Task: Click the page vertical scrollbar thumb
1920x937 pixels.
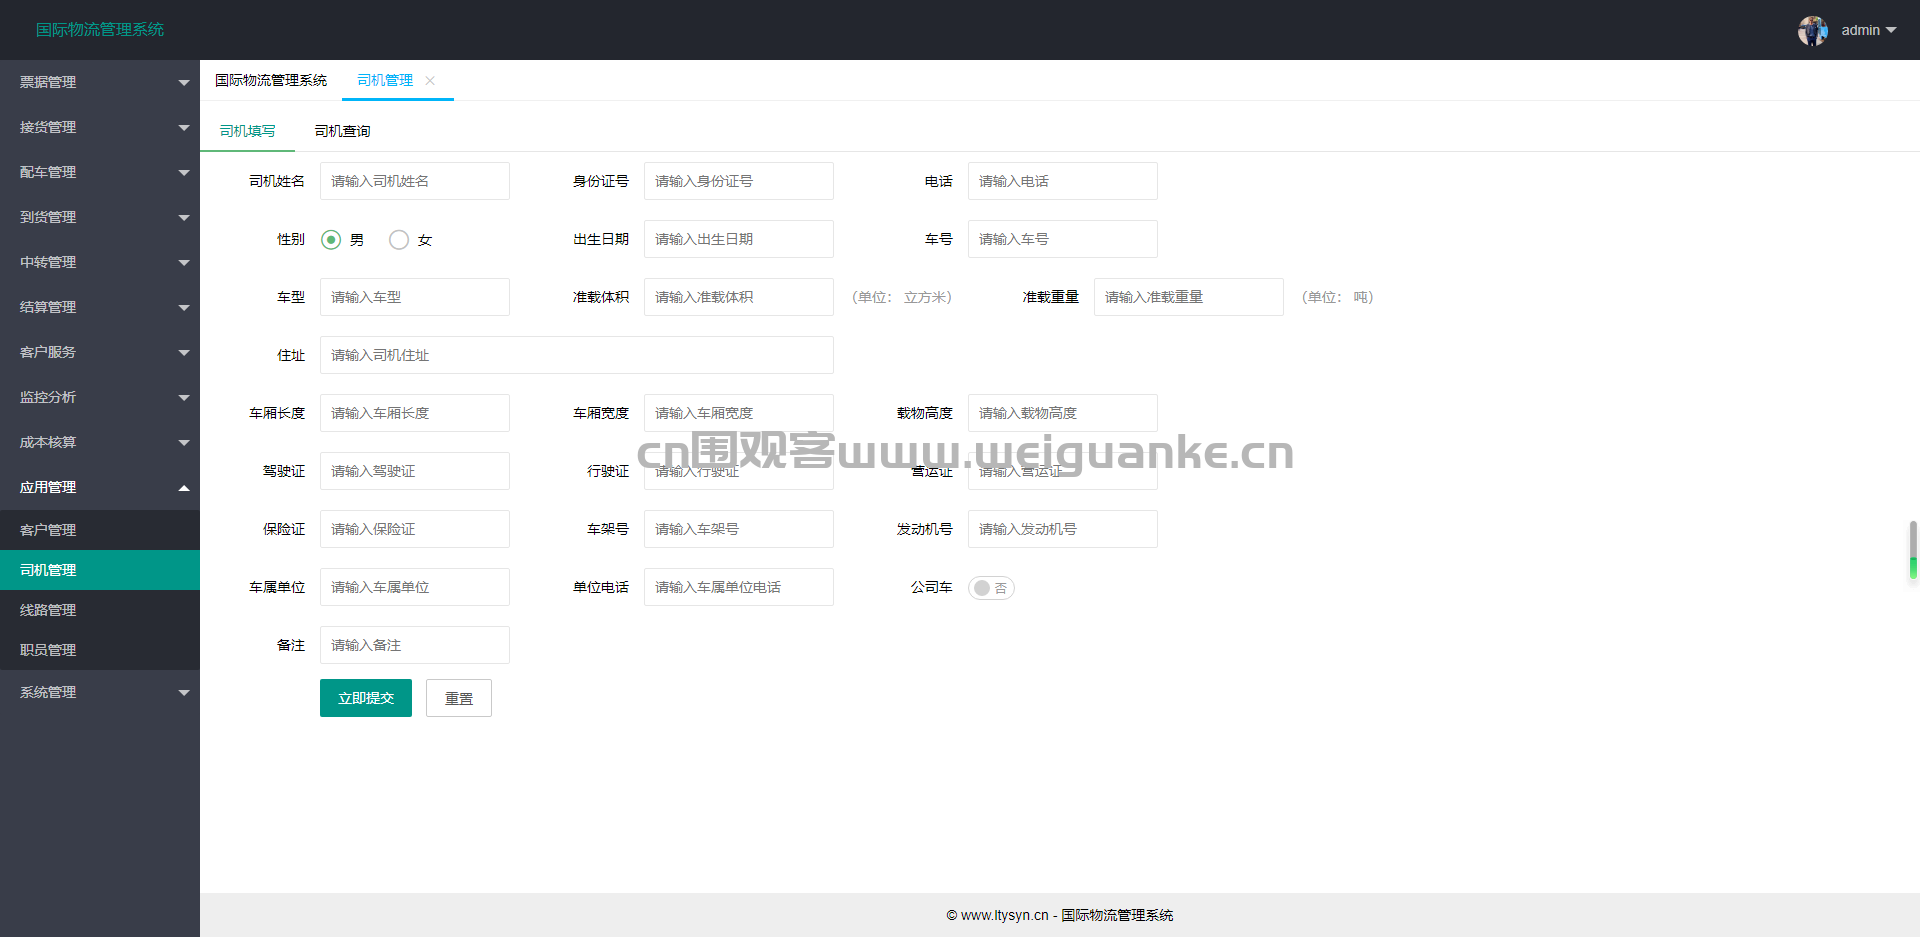Action: [x=1913, y=549]
